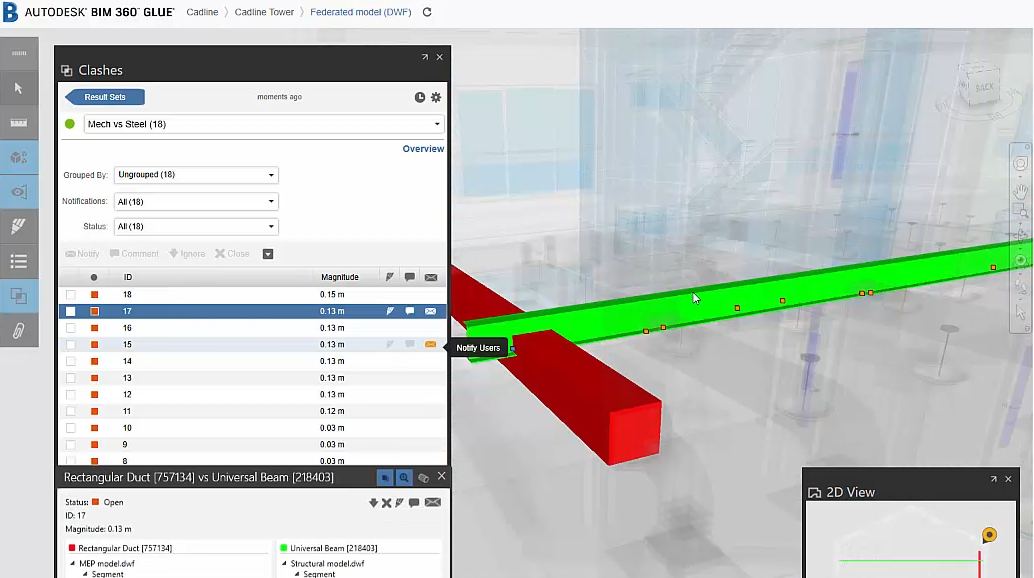Viewport: 1034px width, 578px height.
Task: Open the markup pen tool
Action: [18, 227]
